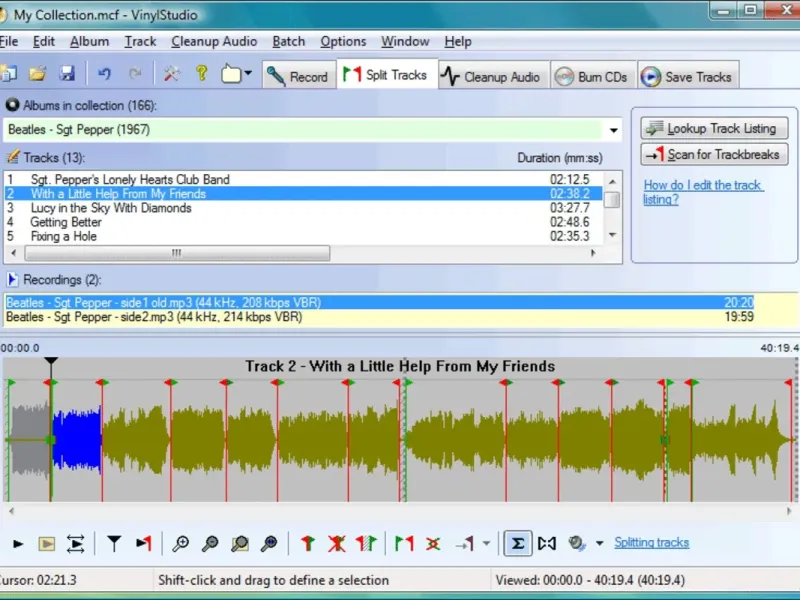Switch to the Burn CDs tab
Viewport: 800px width, 600px height.
point(591,77)
